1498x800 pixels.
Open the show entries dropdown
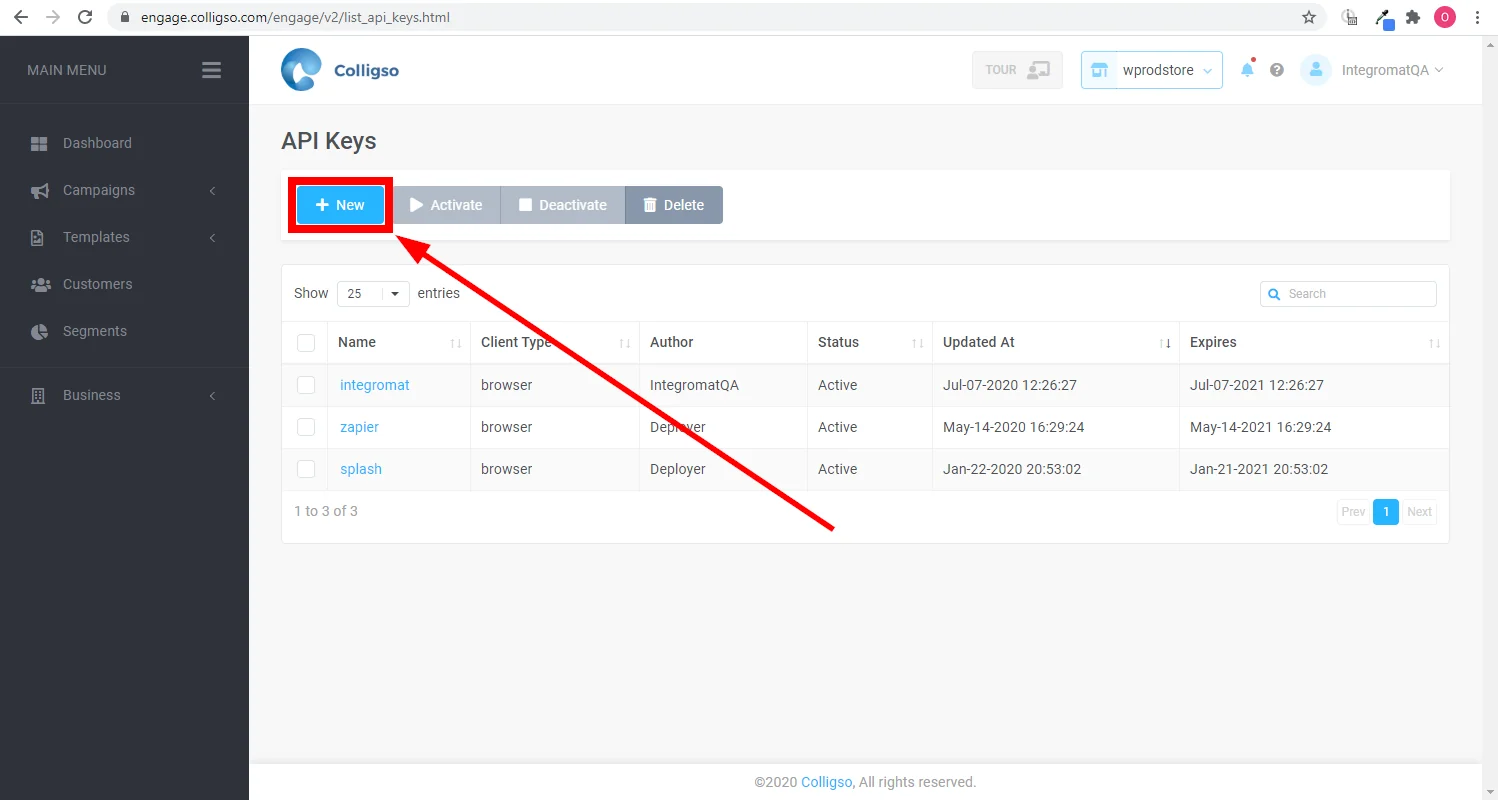pyautogui.click(x=373, y=294)
